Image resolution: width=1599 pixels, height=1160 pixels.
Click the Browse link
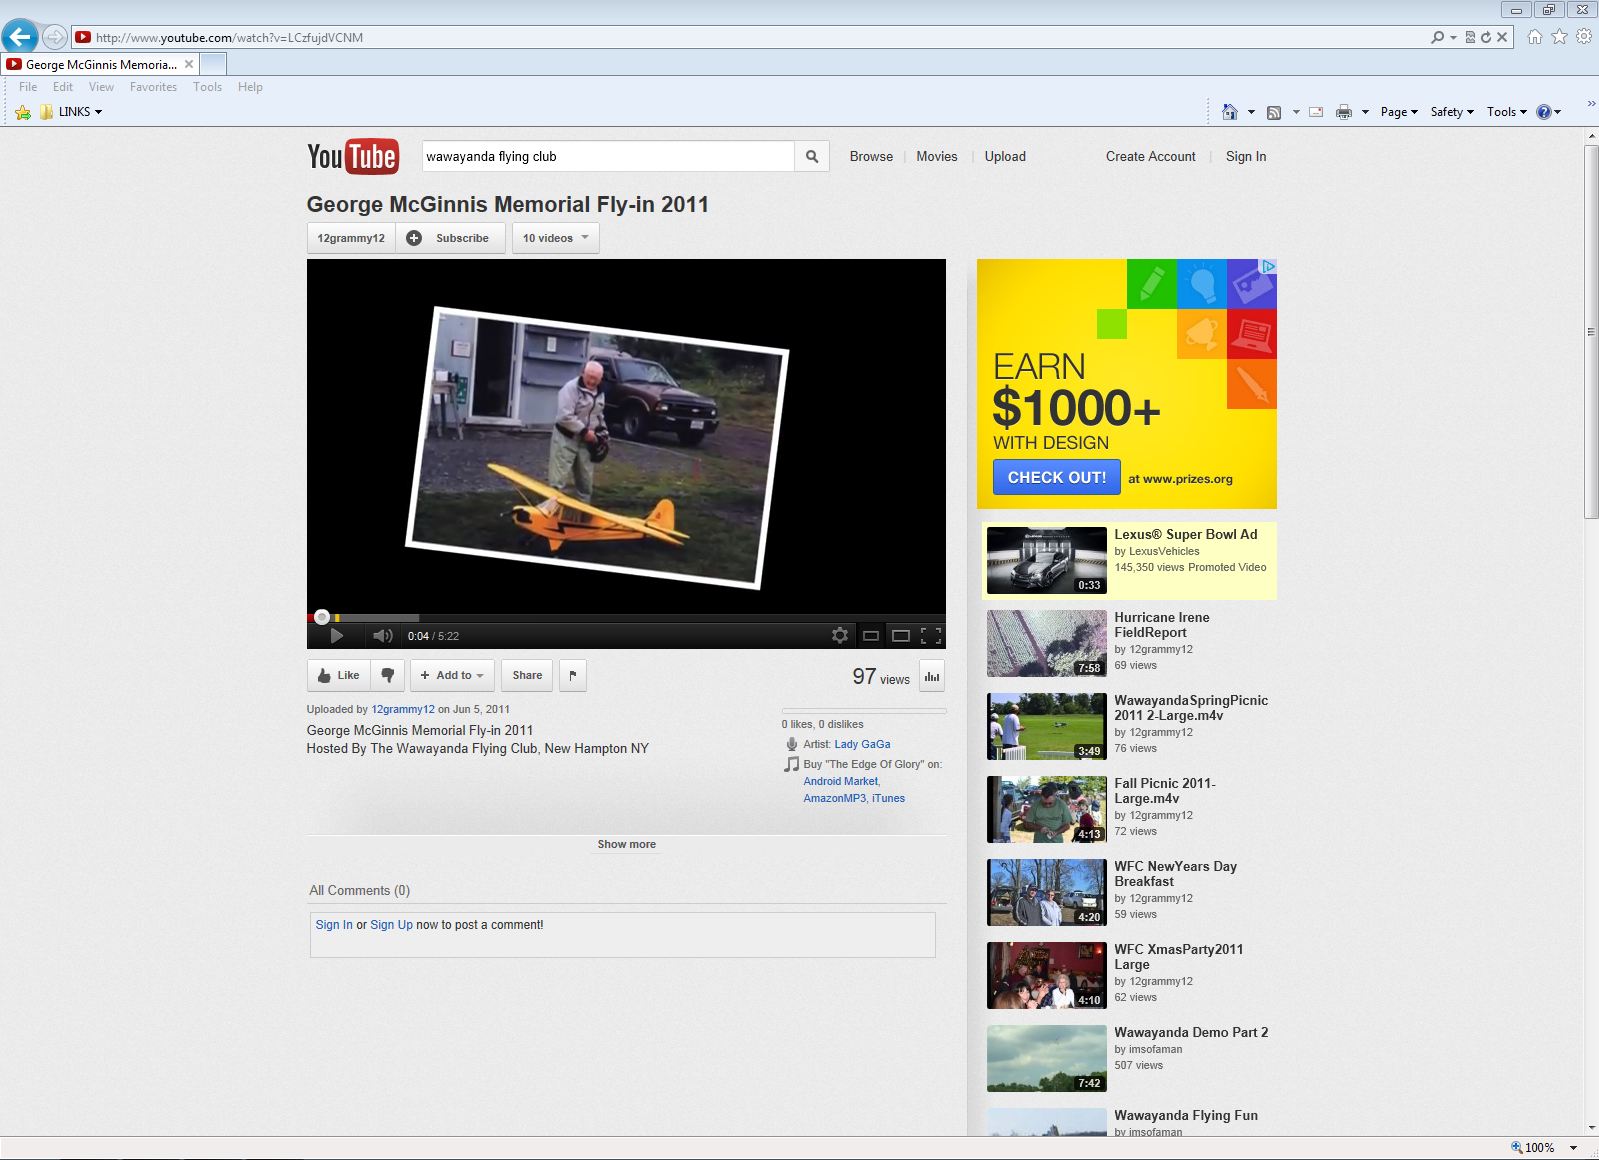[x=871, y=156]
